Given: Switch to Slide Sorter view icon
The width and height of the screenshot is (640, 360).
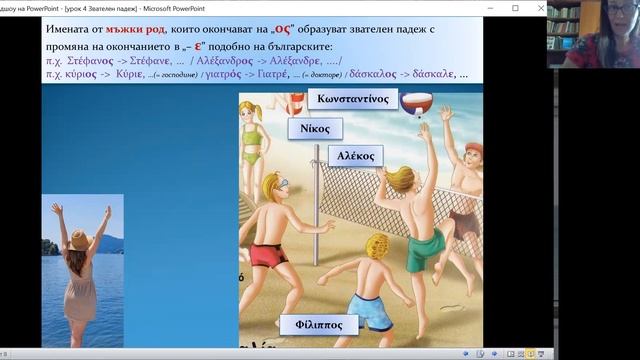Looking at the screenshot, I should [x=521, y=354].
